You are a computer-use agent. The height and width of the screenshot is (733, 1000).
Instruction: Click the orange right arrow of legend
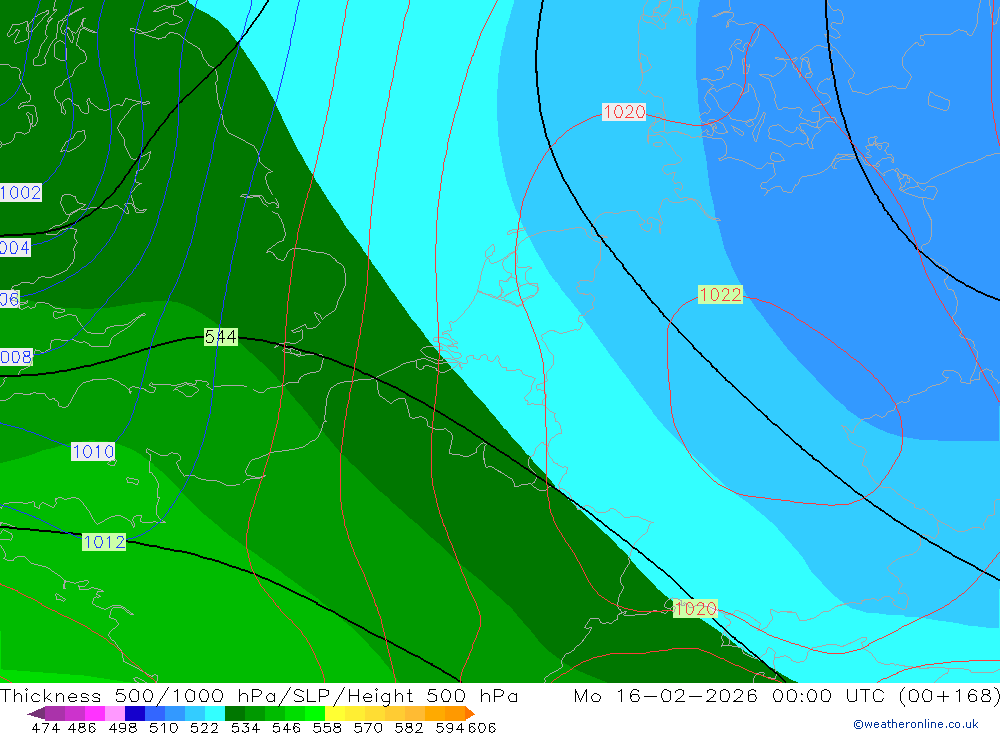click(470, 713)
